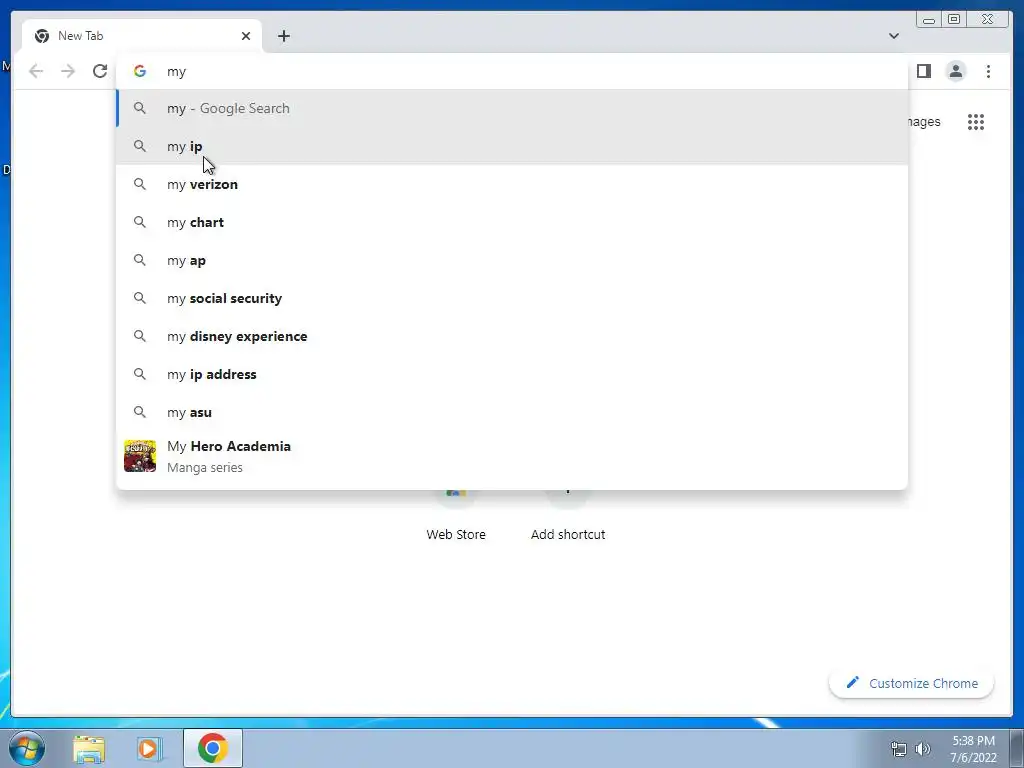Launch Windows Media Player from the taskbar
Viewport: 1024px width, 768px height.
[x=148, y=748]
